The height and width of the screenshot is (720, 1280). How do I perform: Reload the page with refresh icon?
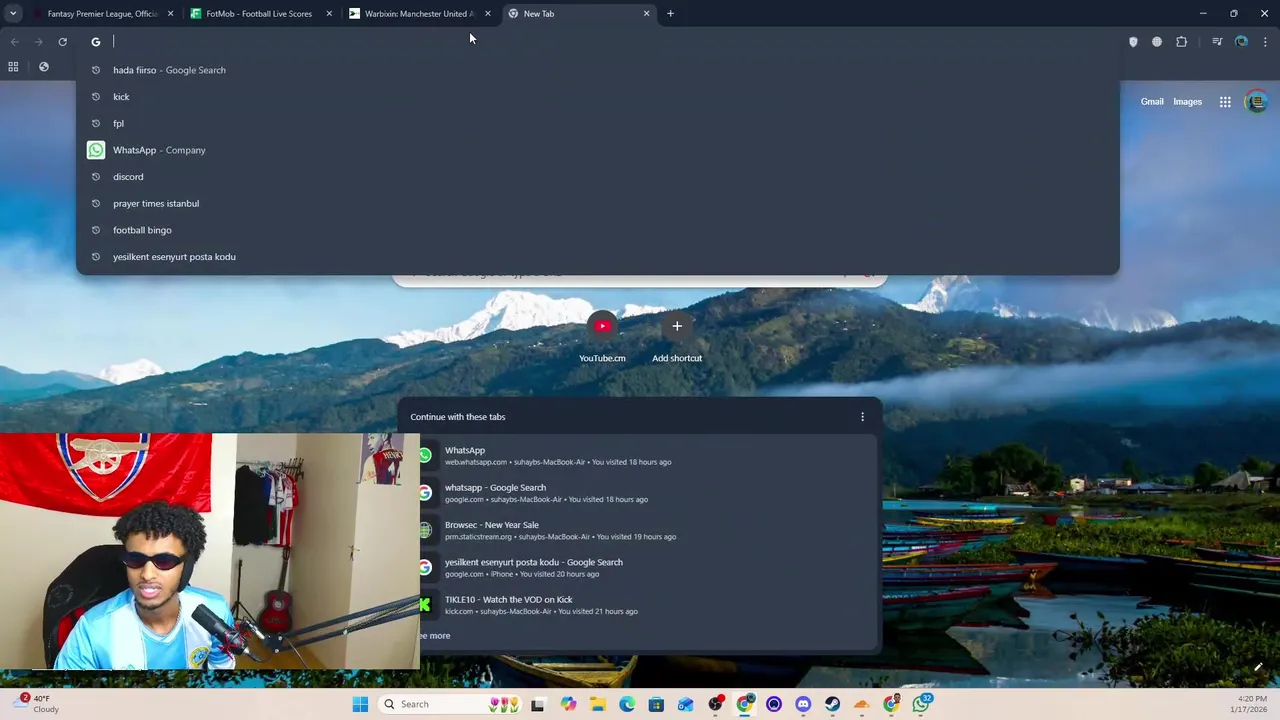(x=62, y=42)
